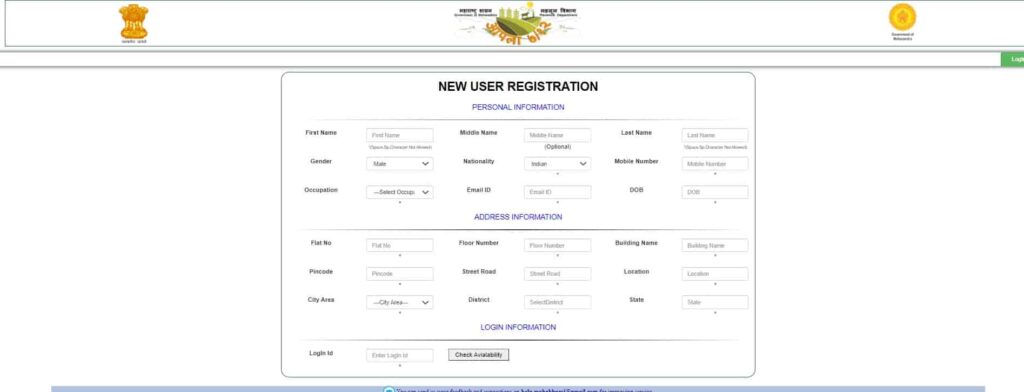This screenshot has width=1024, height=392.
Task: Click the Aapli Chawdi center banner logo
Action: pyautogui.click(x=518, y=23)
